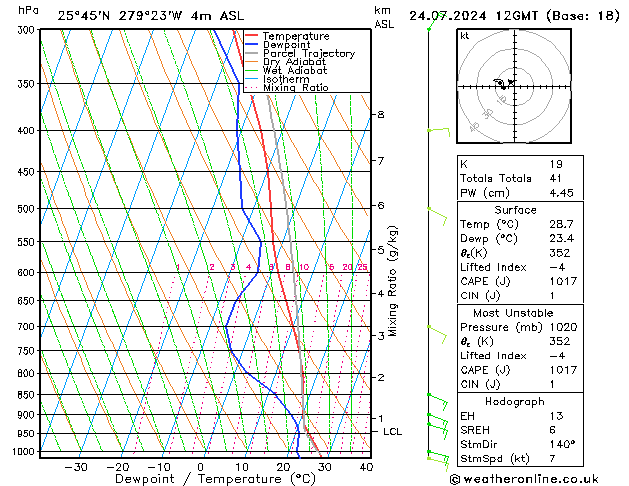Click the red Temperature legend entry
Image resolution: width=629 pixels, height=486 pixels.
tap(295, 36)
